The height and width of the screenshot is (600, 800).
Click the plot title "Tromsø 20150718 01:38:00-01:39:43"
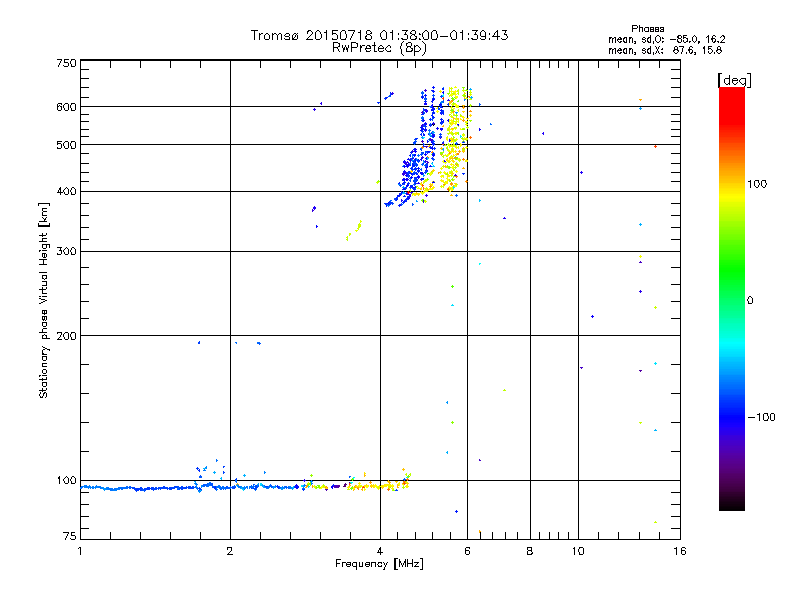coord(379,35)
